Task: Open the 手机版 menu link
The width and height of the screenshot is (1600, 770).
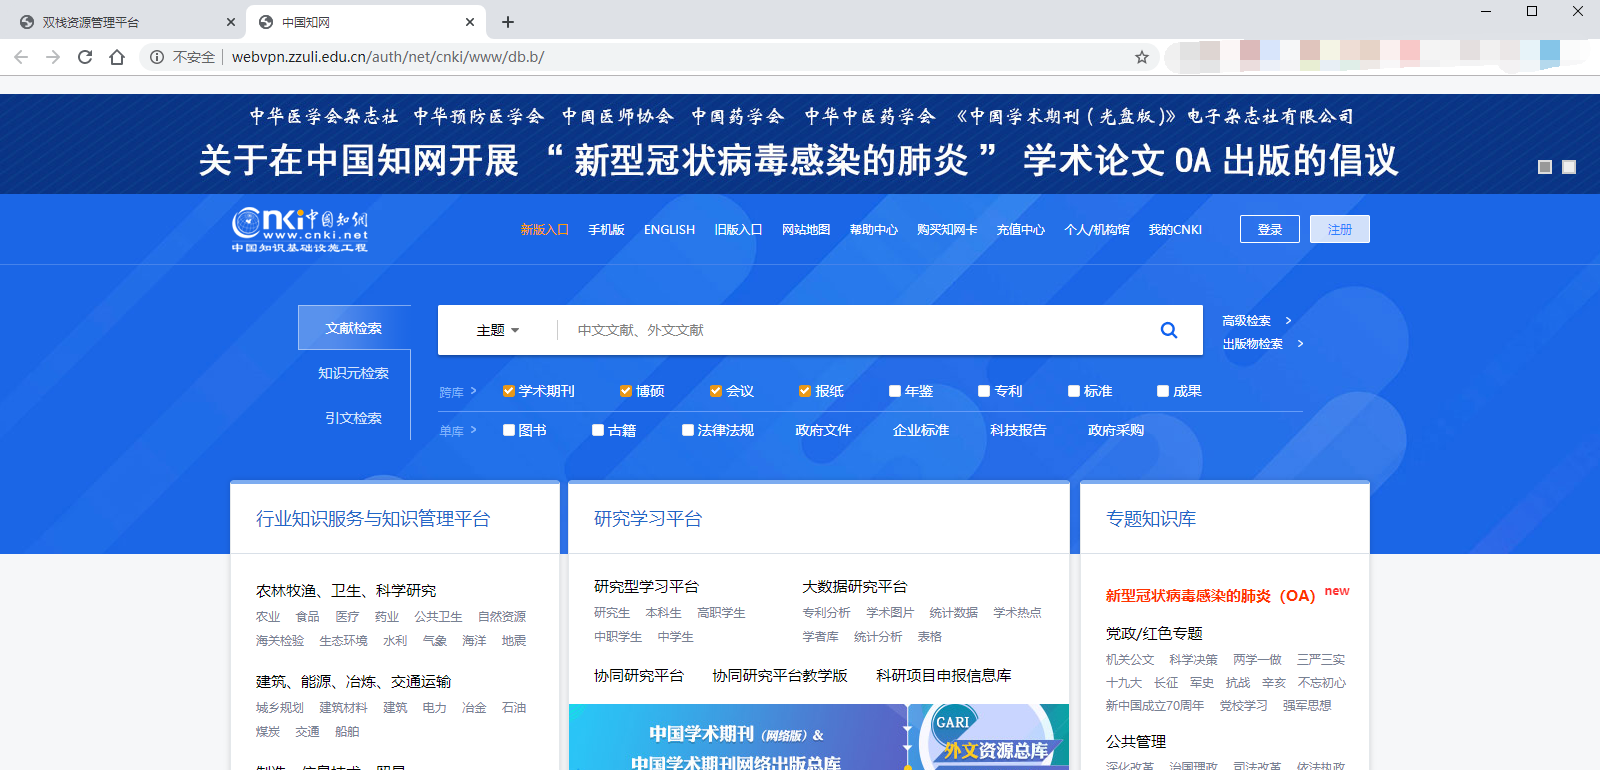Action: coord(606,230)
